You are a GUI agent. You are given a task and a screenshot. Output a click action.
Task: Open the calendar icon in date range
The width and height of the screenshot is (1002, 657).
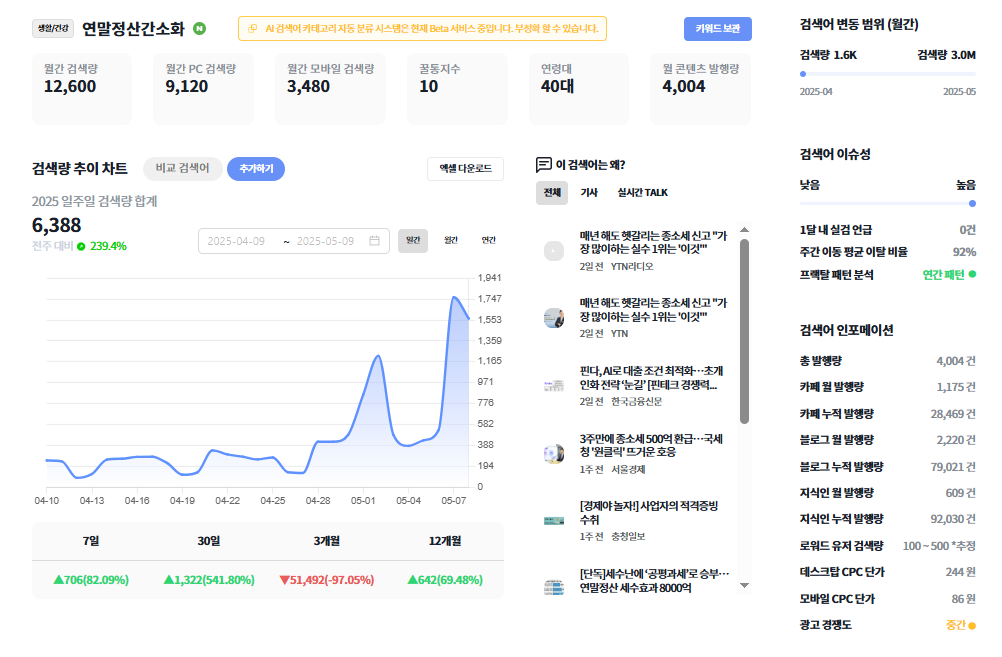(x=374, y=241)
